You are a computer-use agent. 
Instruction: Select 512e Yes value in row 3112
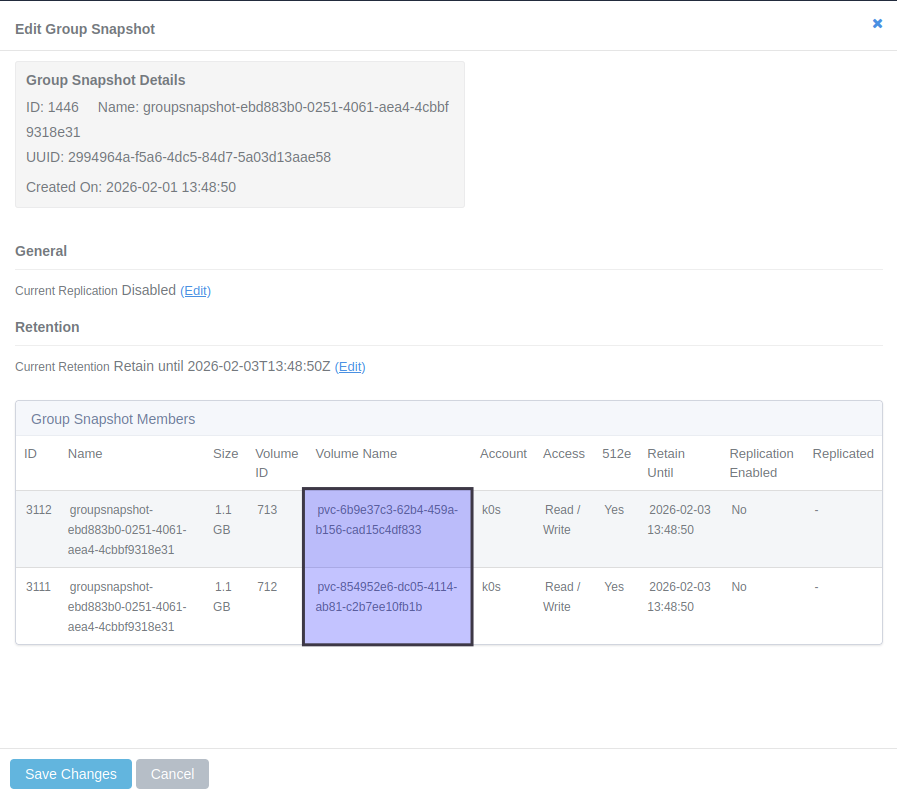point(614,510)
